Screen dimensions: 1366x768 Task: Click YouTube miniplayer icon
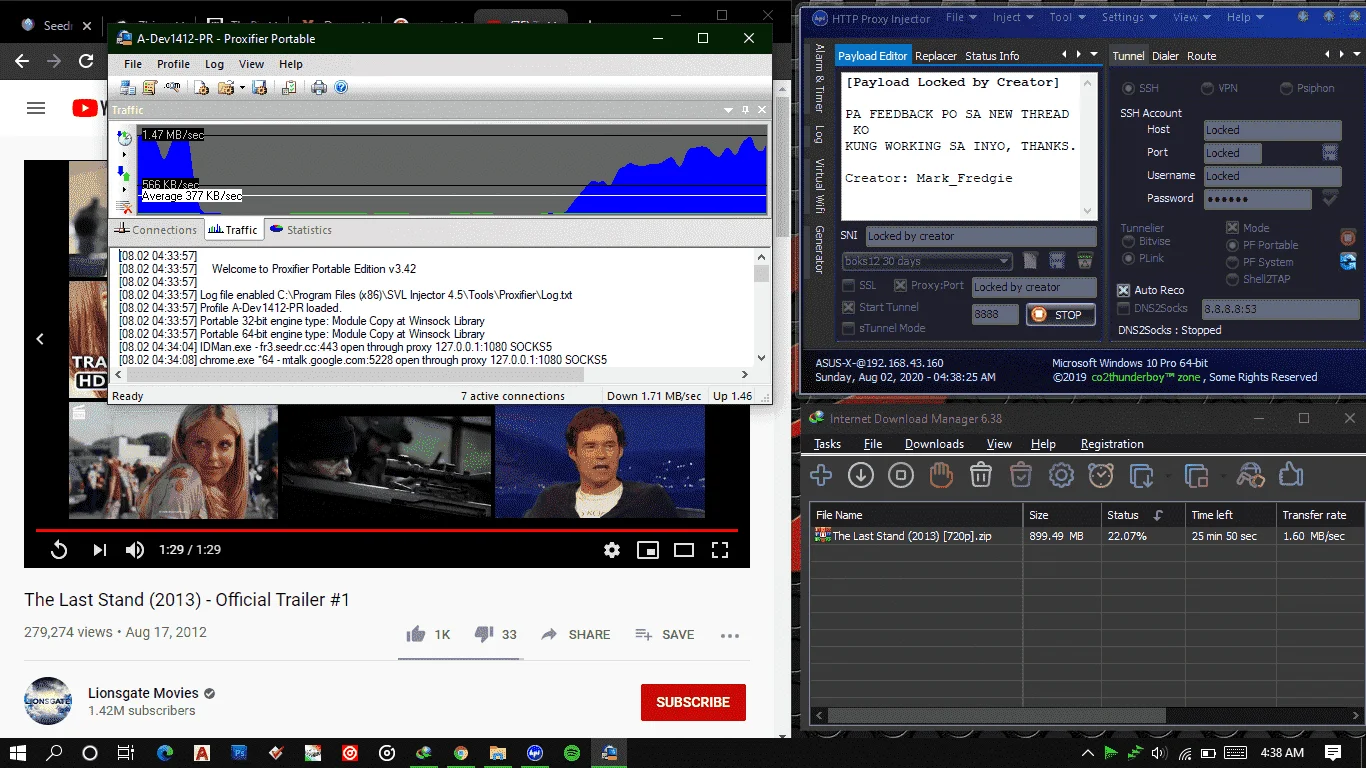tap(648, 549)
